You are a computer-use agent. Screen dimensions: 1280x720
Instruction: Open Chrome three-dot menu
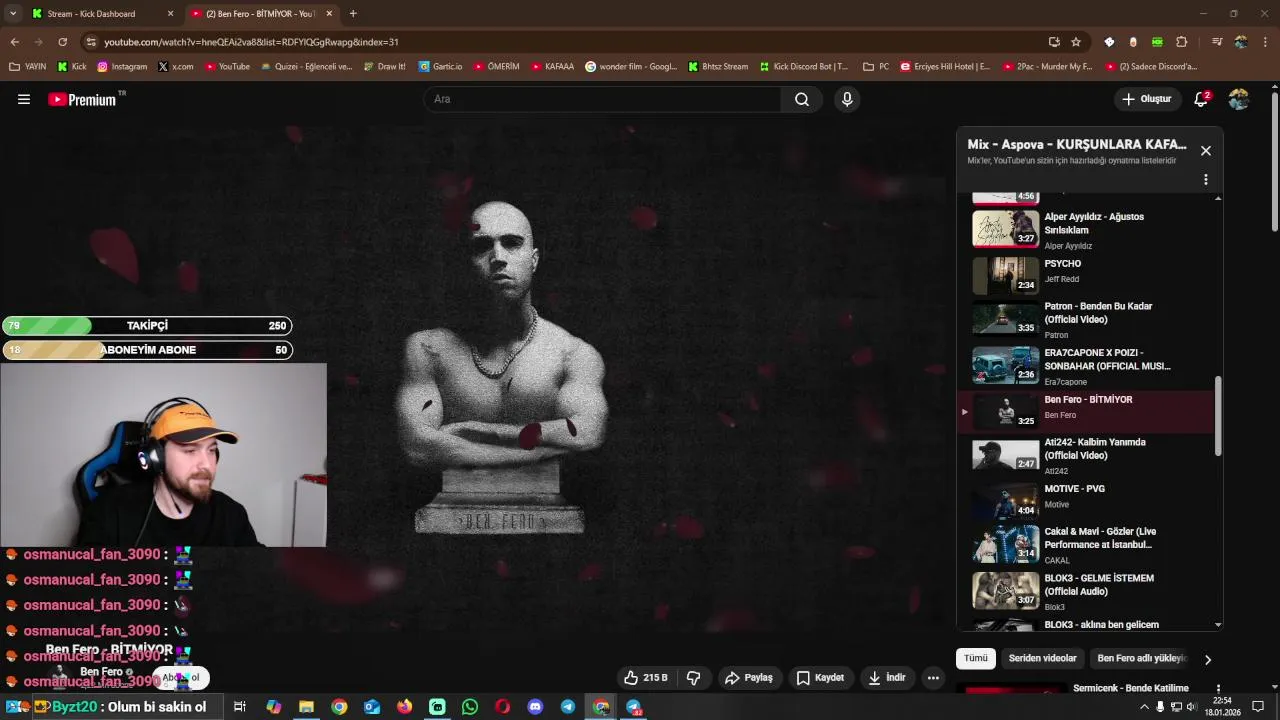click(x=1265, y=42)
